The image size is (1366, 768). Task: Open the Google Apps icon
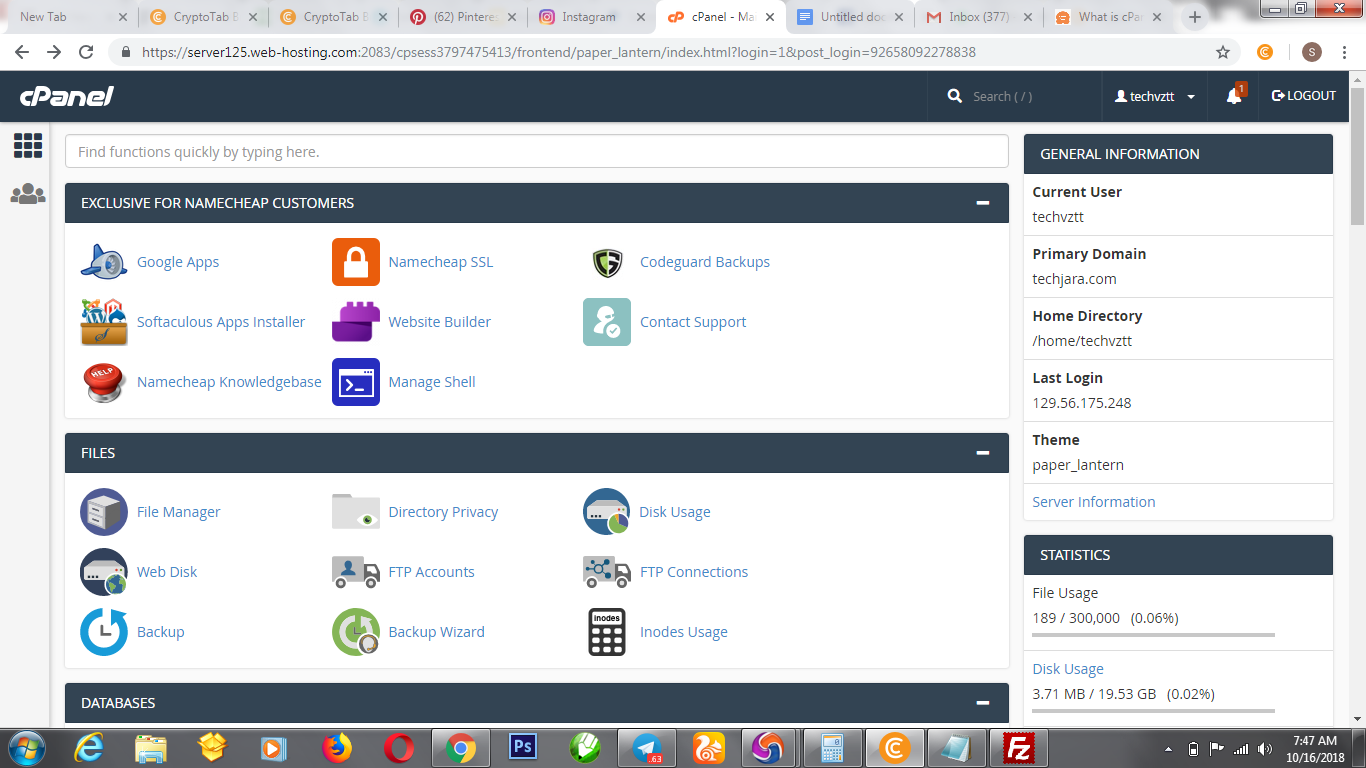tap(104, 262)
